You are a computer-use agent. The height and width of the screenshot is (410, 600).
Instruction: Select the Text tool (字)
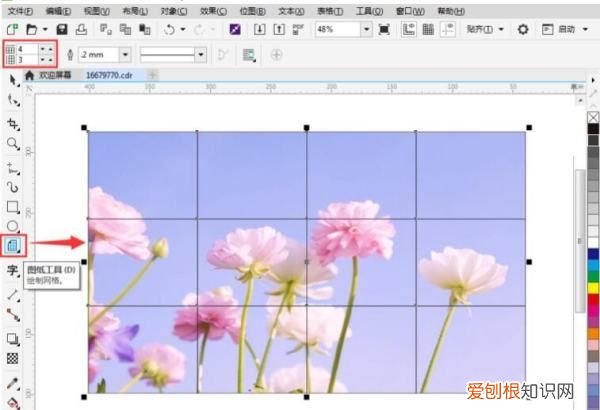(x=13, y=271)
